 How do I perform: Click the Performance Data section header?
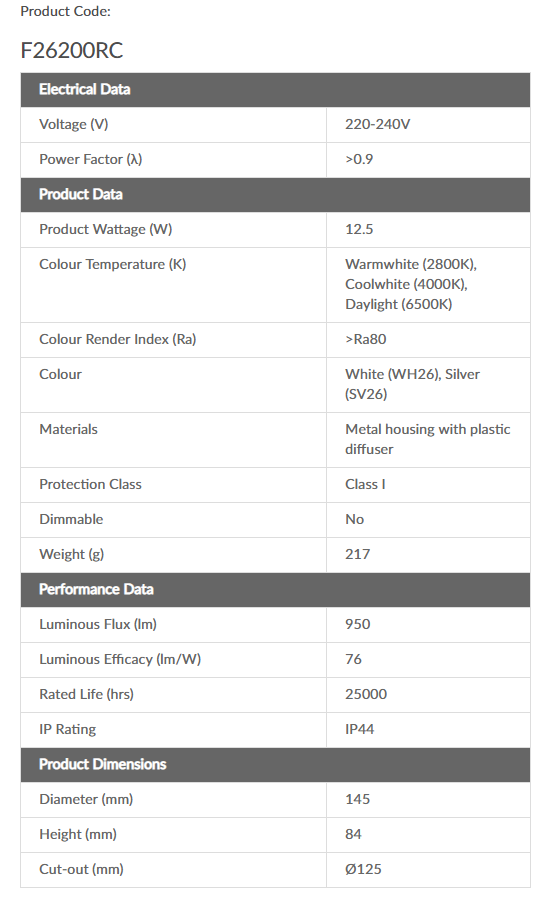coord(275,589)
